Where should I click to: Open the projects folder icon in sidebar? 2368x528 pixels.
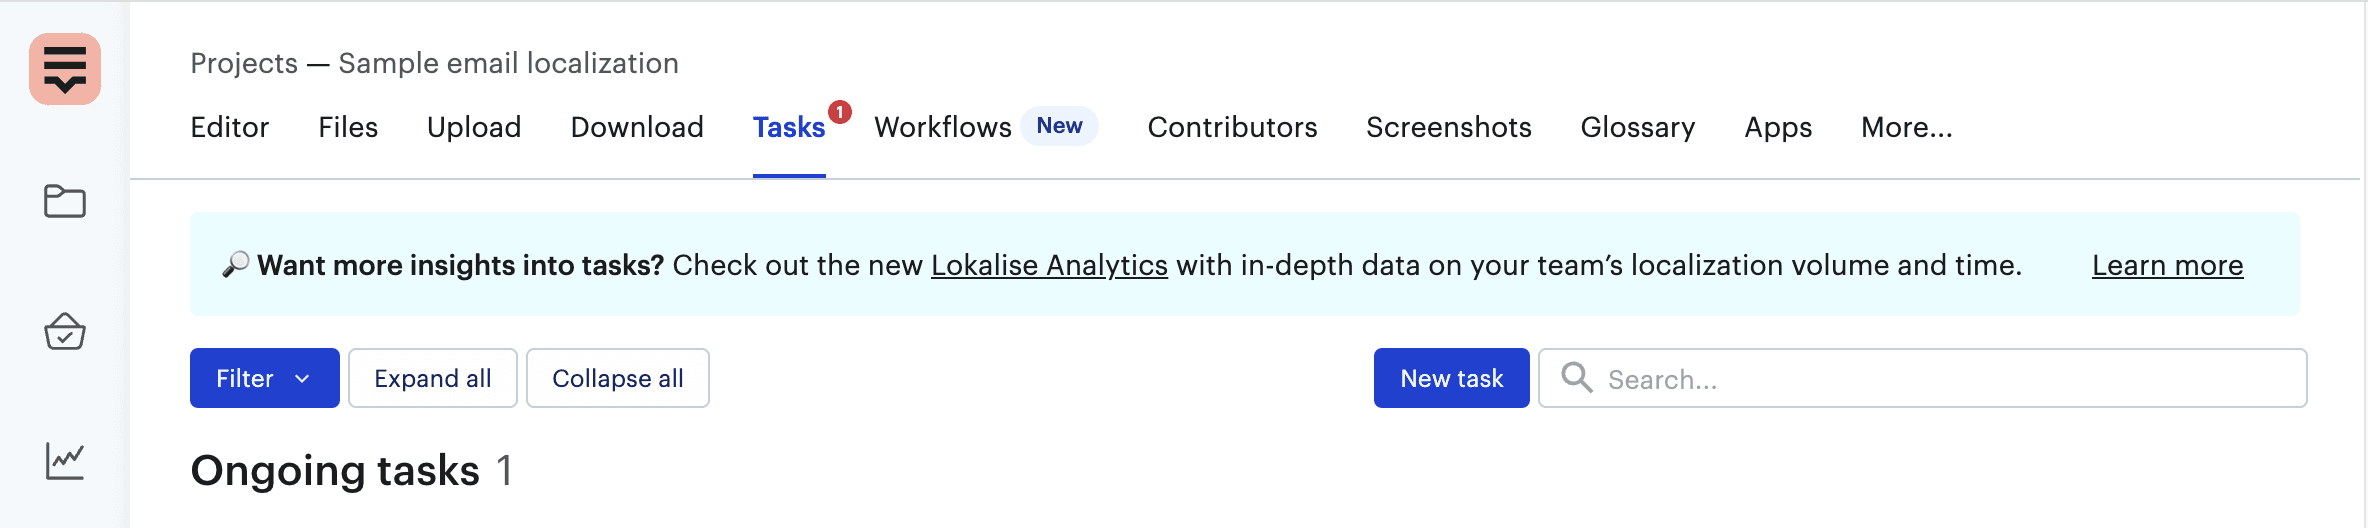point(65,201)
